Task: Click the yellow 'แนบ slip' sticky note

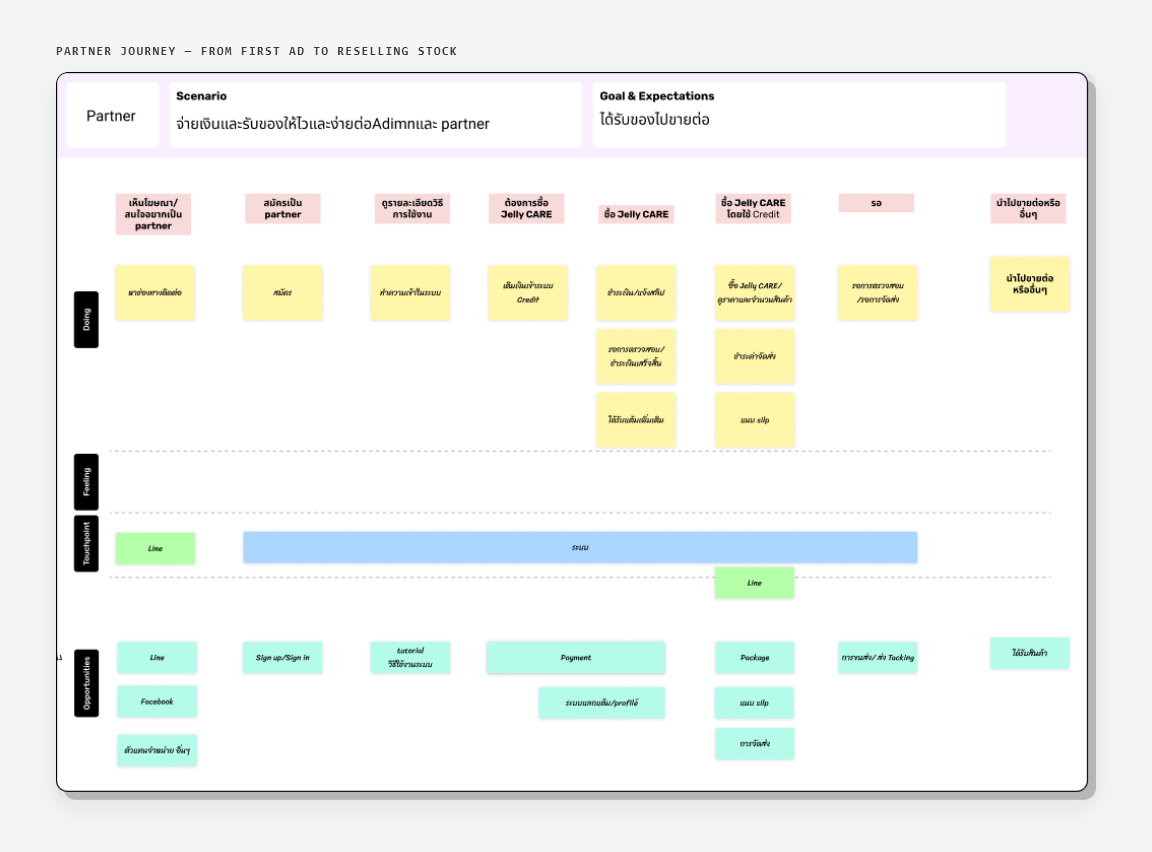Action: click(755, 420)
